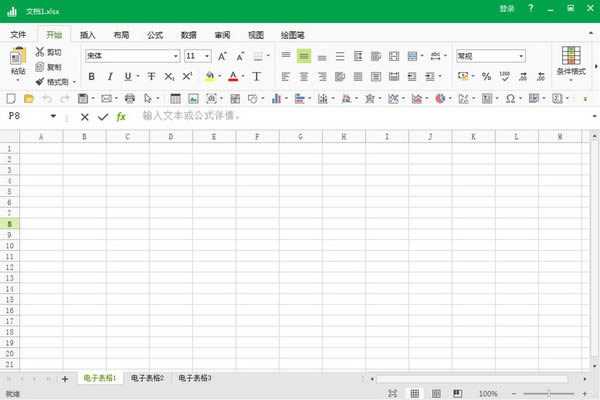
Task: Click the percent style button
Action: (x=486, y=77)
